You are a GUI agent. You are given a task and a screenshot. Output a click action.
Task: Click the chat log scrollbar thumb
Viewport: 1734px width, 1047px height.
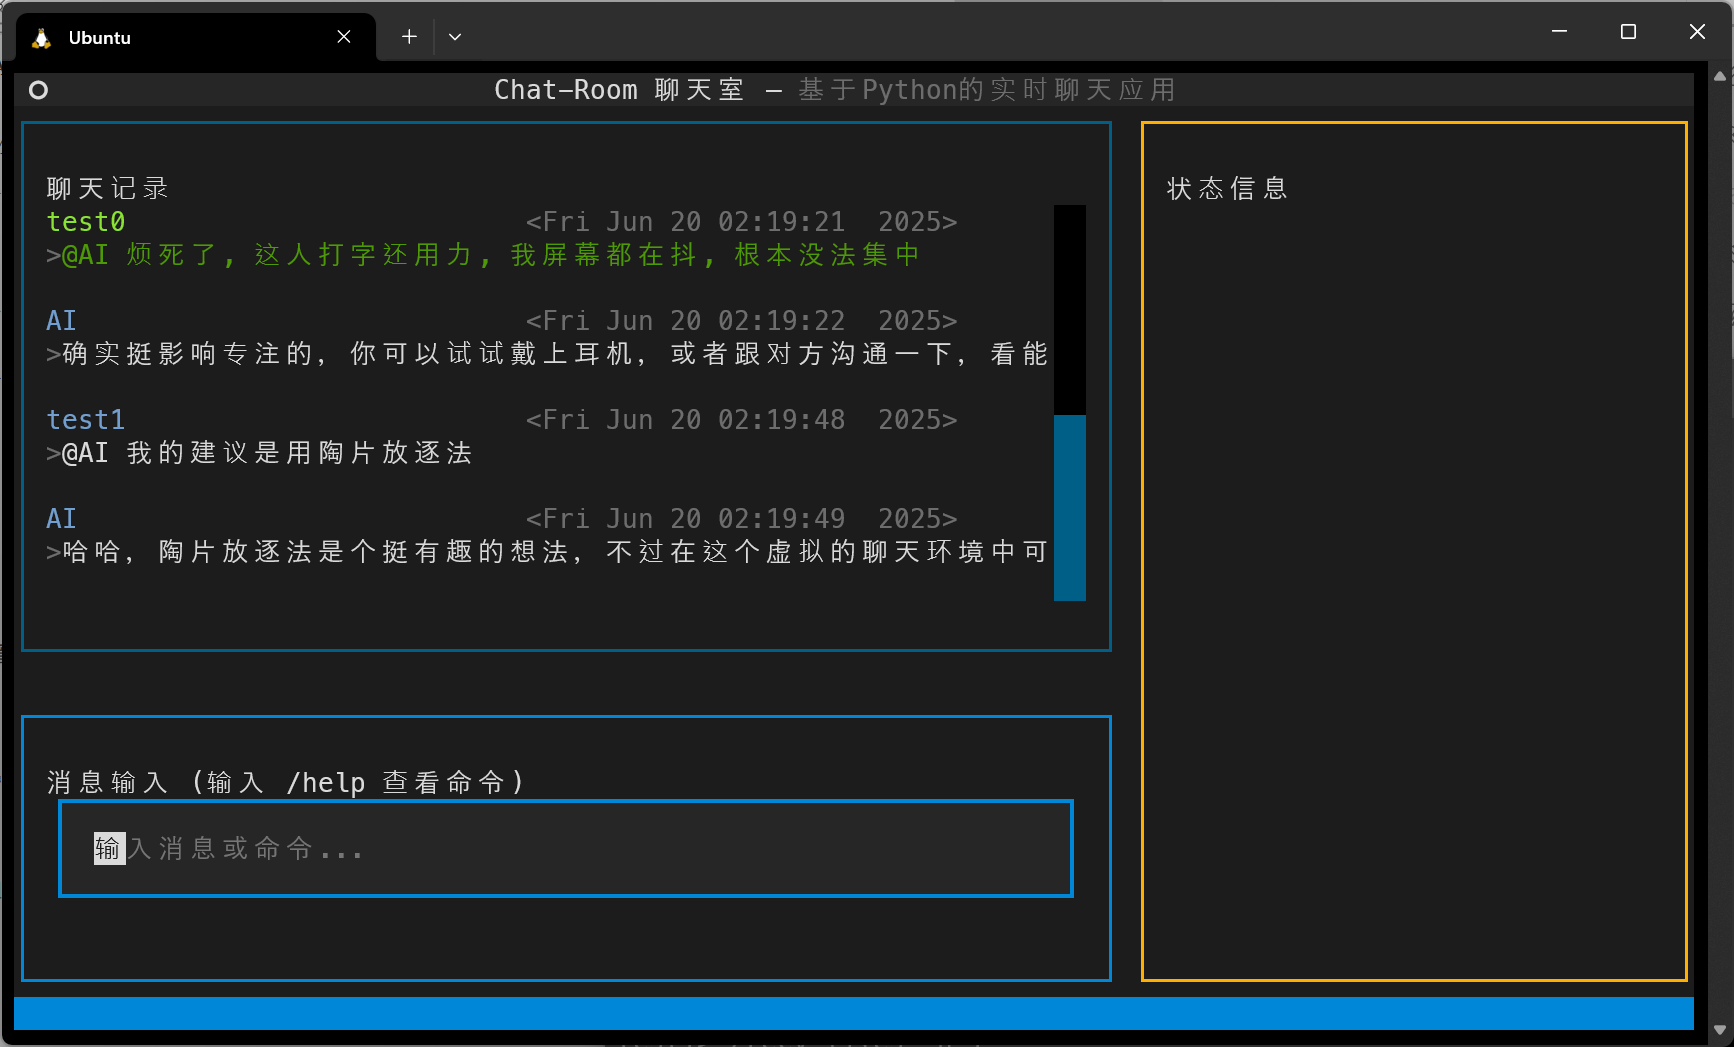[1070, 508]
